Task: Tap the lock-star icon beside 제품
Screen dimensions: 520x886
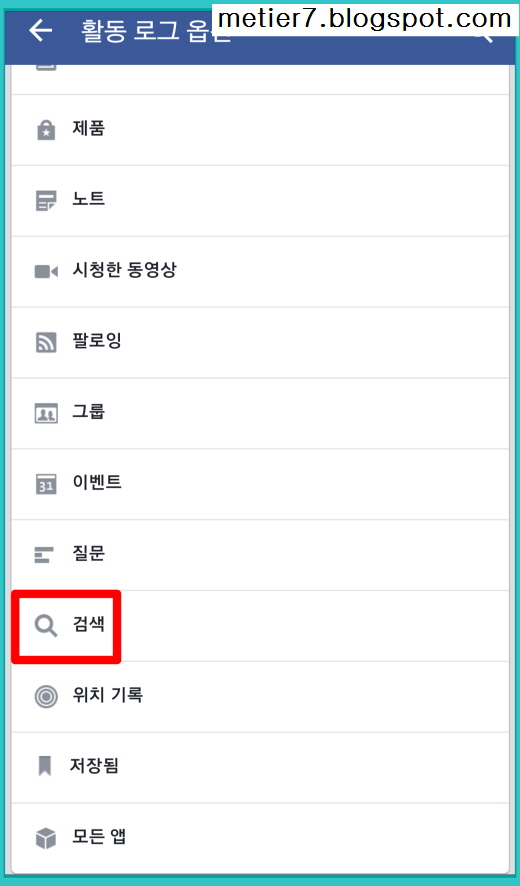Action: [46, 130]
